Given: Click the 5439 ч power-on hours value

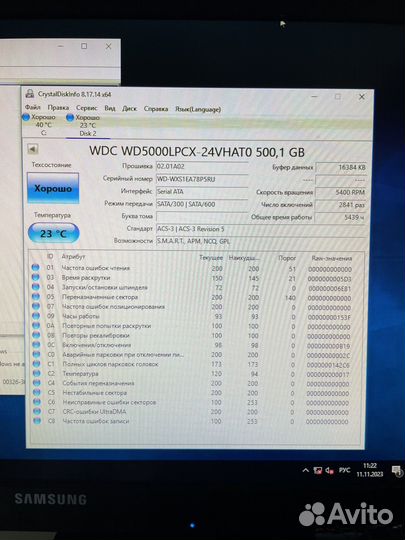Looking at the screenshot, I should click(x=341, y=217).
